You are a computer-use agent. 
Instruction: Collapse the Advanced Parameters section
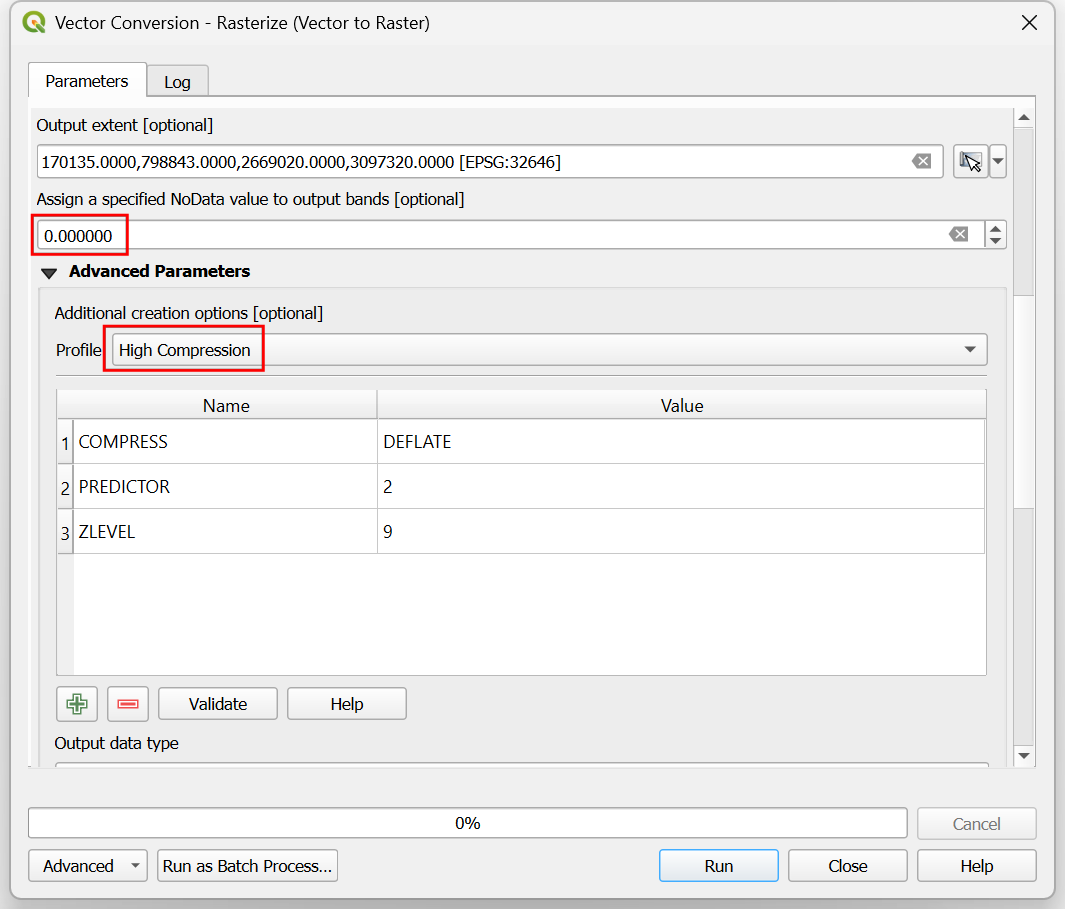pos(49,272)
